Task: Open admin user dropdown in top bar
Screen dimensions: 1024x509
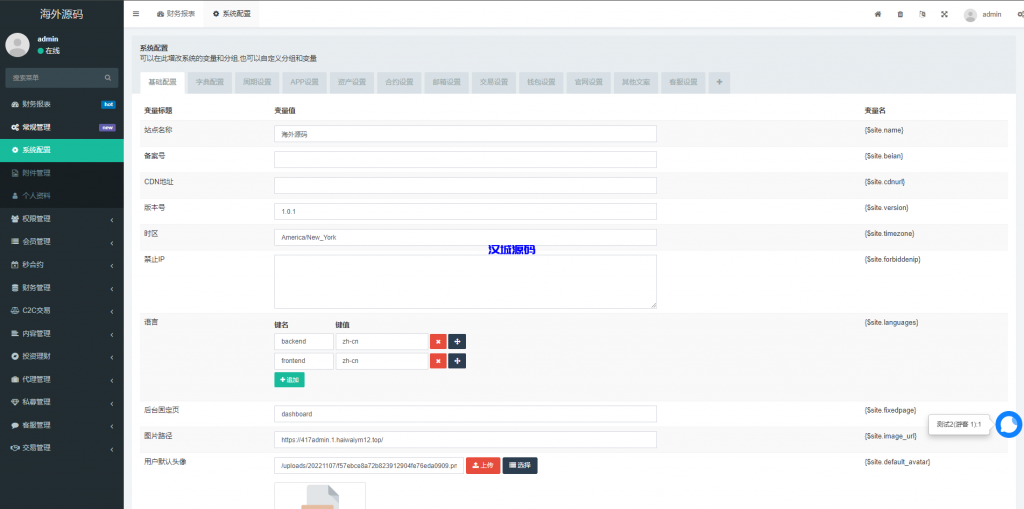Action: tap(982, 14)
